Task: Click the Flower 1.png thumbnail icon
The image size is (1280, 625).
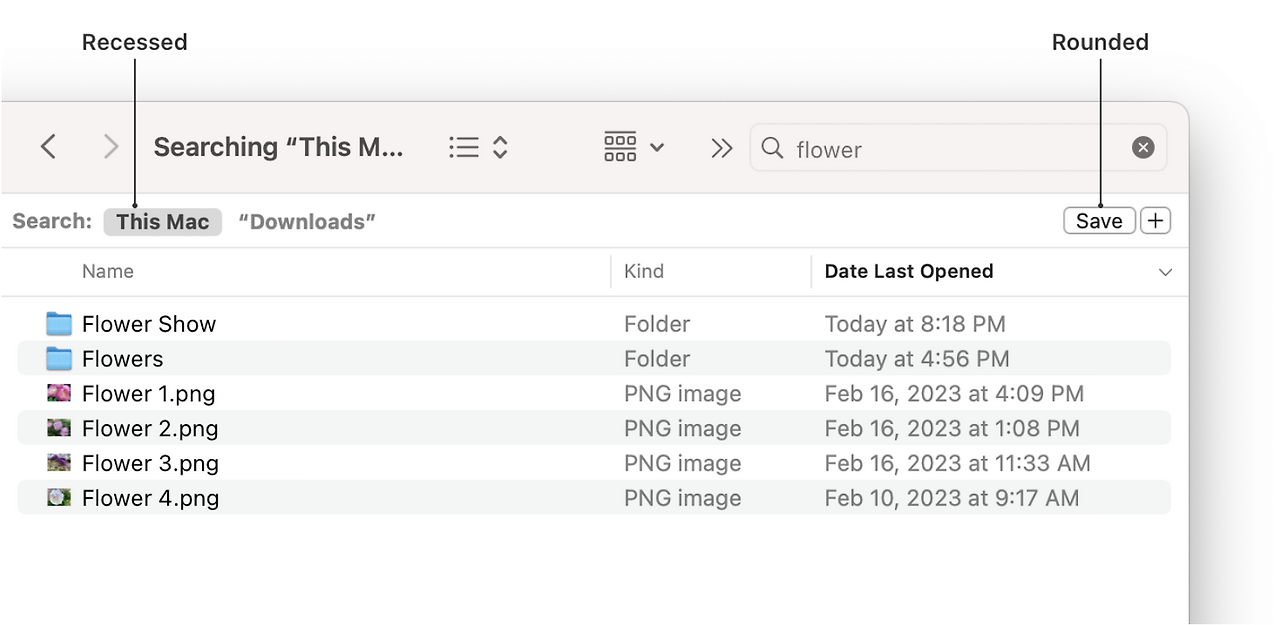Action: 60,393
